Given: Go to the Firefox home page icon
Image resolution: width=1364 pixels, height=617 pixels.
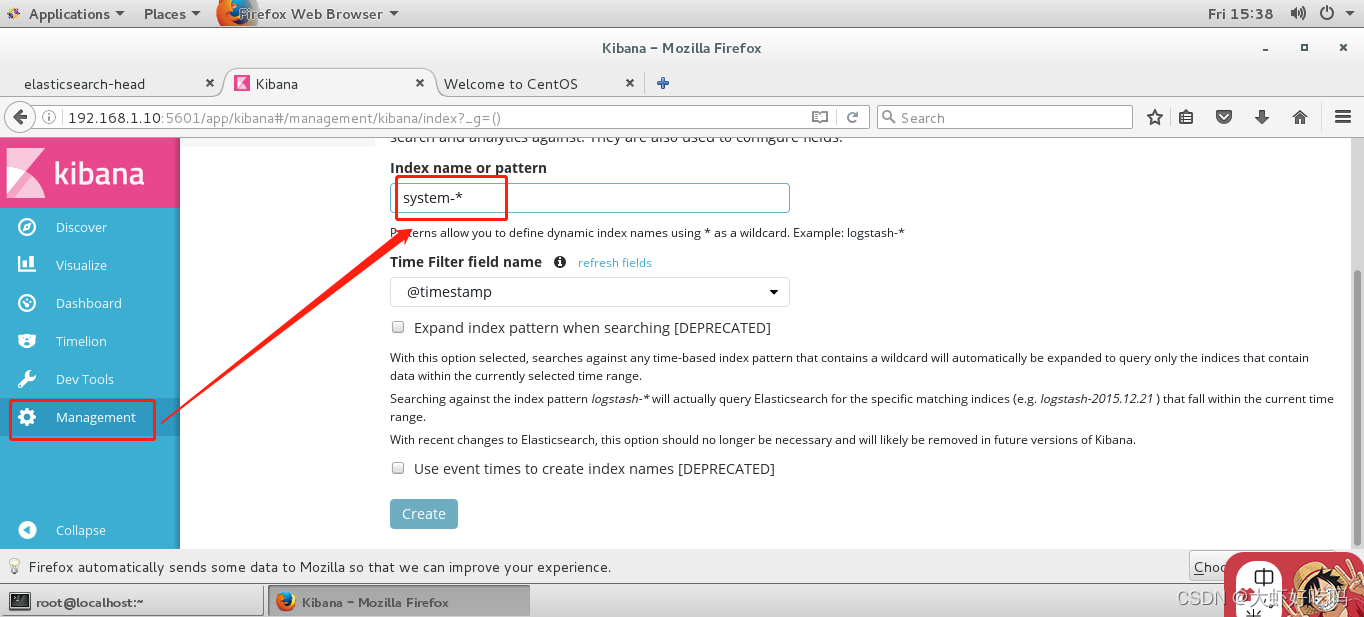Looking at the screenshot, I should coord(1300,117).
